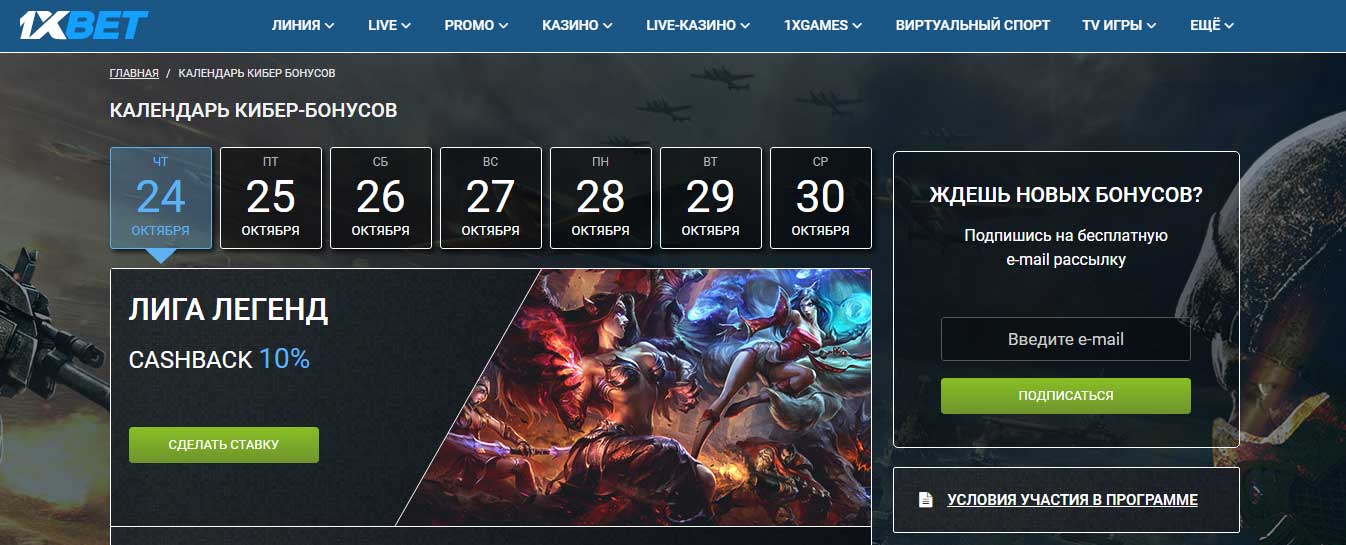Image resolution: width=1346 pixels, height=545 pixels.
Task: Click the ГЛАВНАЯ breadcrumb link
Action: point(134,74)
